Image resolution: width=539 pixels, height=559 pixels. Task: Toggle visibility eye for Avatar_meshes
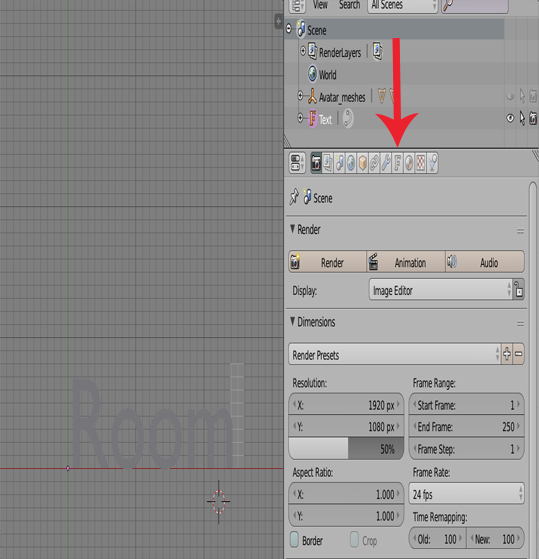(510, 96)
